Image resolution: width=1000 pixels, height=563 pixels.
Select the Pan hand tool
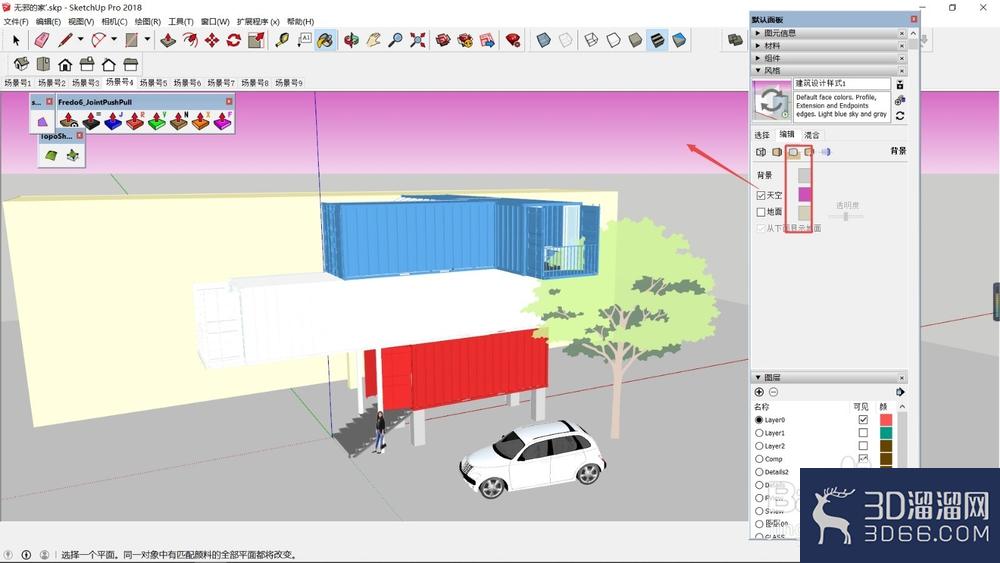pyautogui.click(x=373, y=40)
